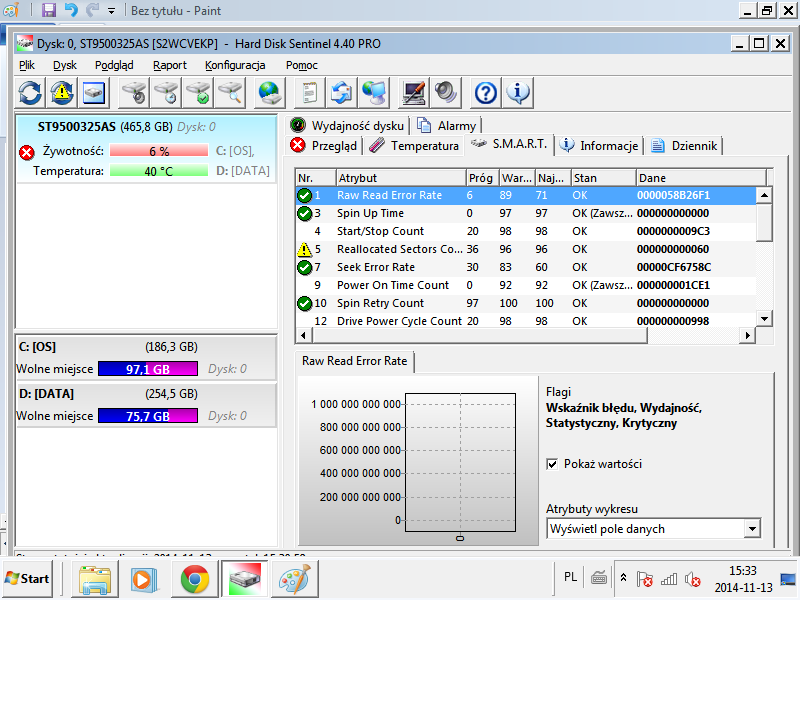Switch to the Przegląd tab
Viewport: 800px width, 719px height.
pyautogui.click(x=324, y=146)
